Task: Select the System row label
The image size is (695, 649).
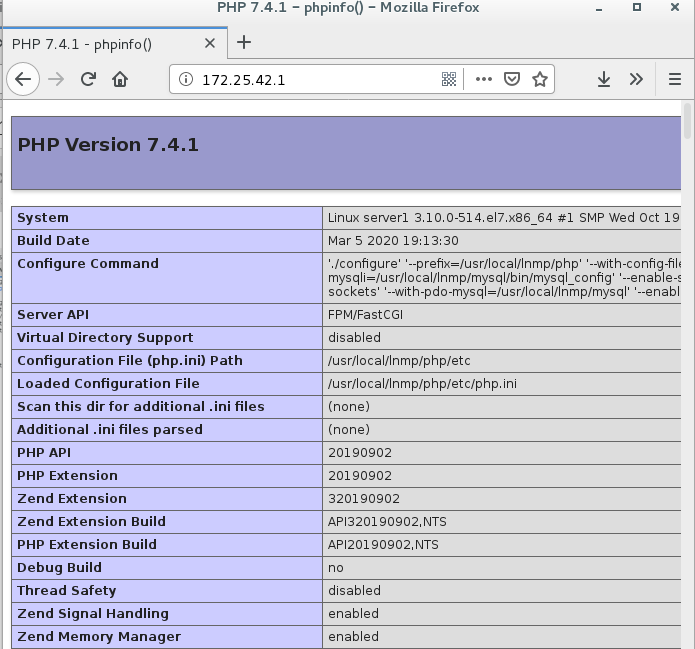Action: pyautogui.click(x=43, y=218)
